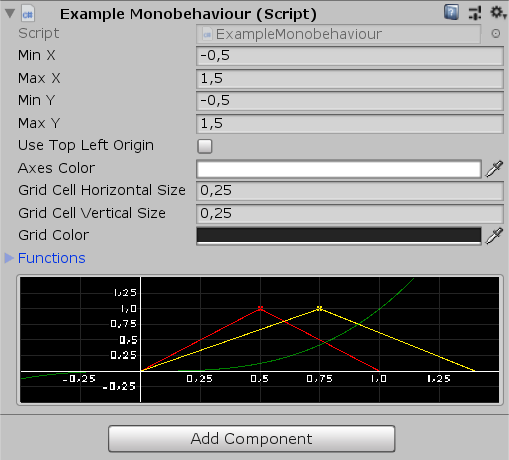Open component help reference icon

point(451,13)
